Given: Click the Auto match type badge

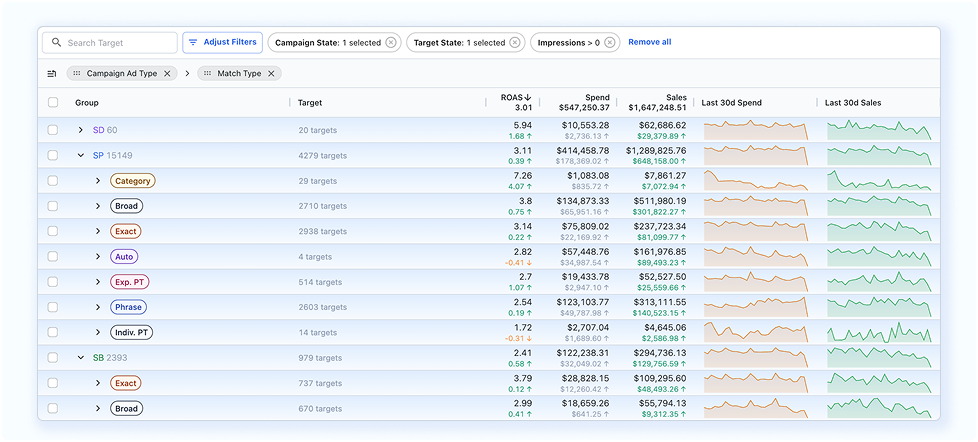Looking at the screenshot, I should [124, 256].
